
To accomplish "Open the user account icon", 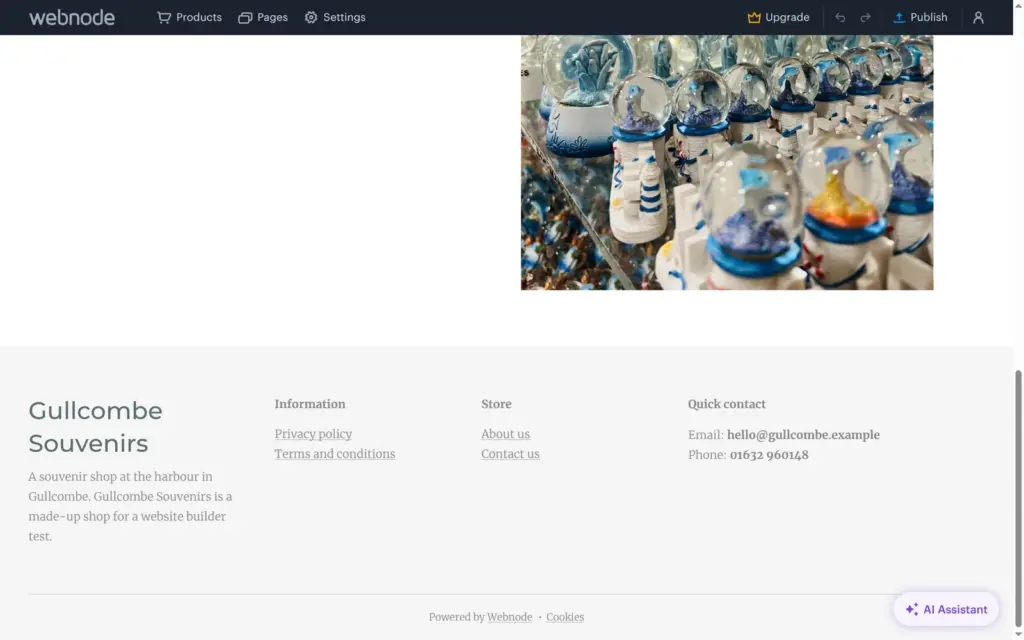I will (978, 18).
